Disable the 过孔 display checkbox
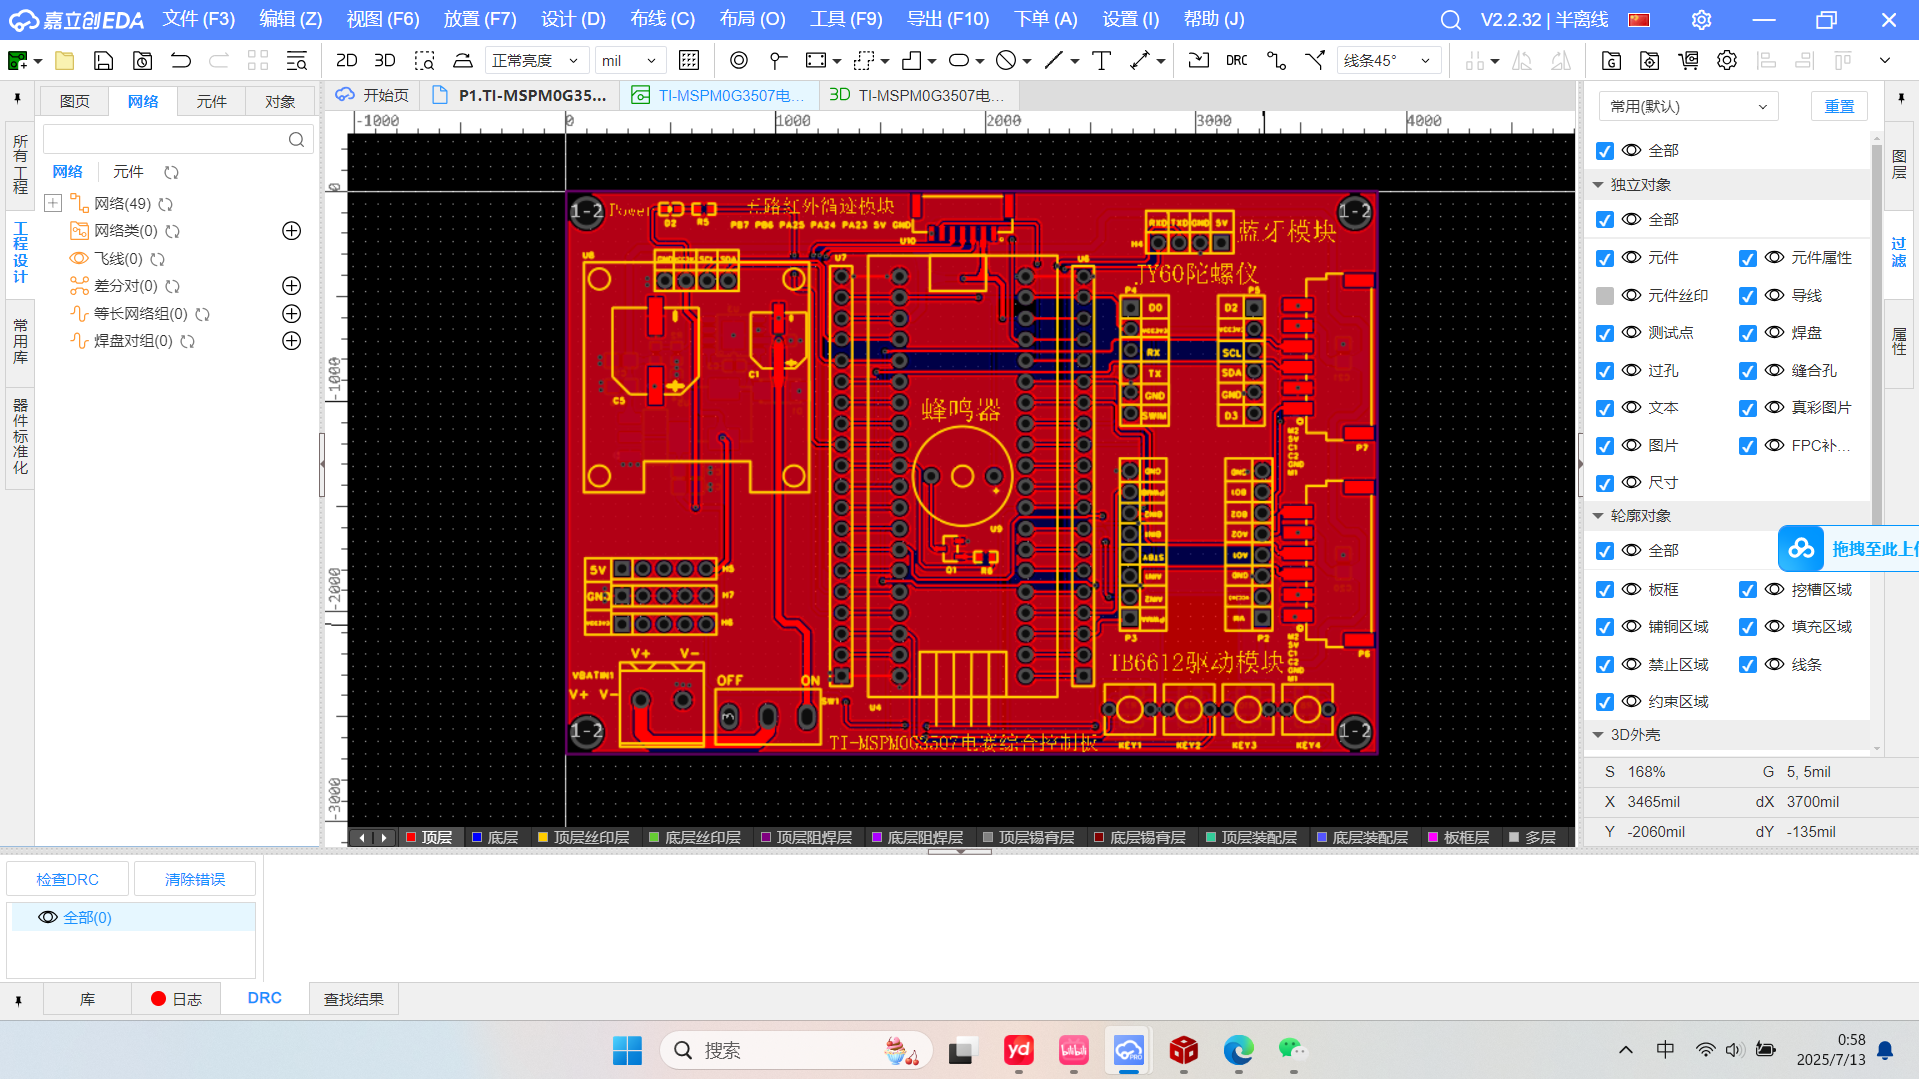This screenshot has width=1919, height=1079. click(1605, 370)
